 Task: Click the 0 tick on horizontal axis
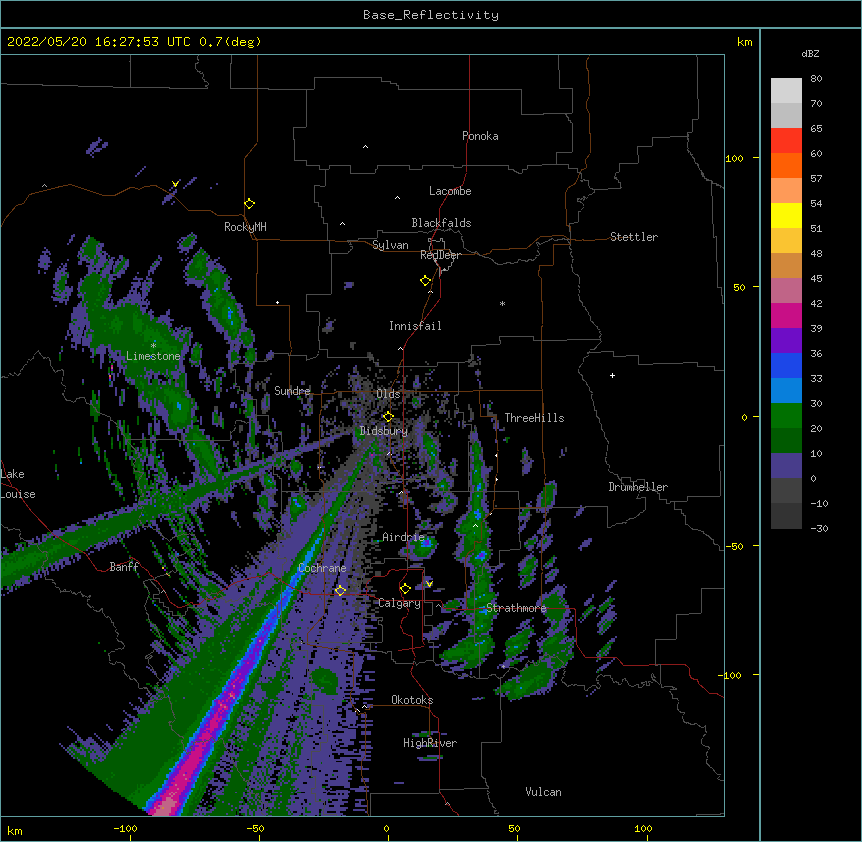click(386, 828)
